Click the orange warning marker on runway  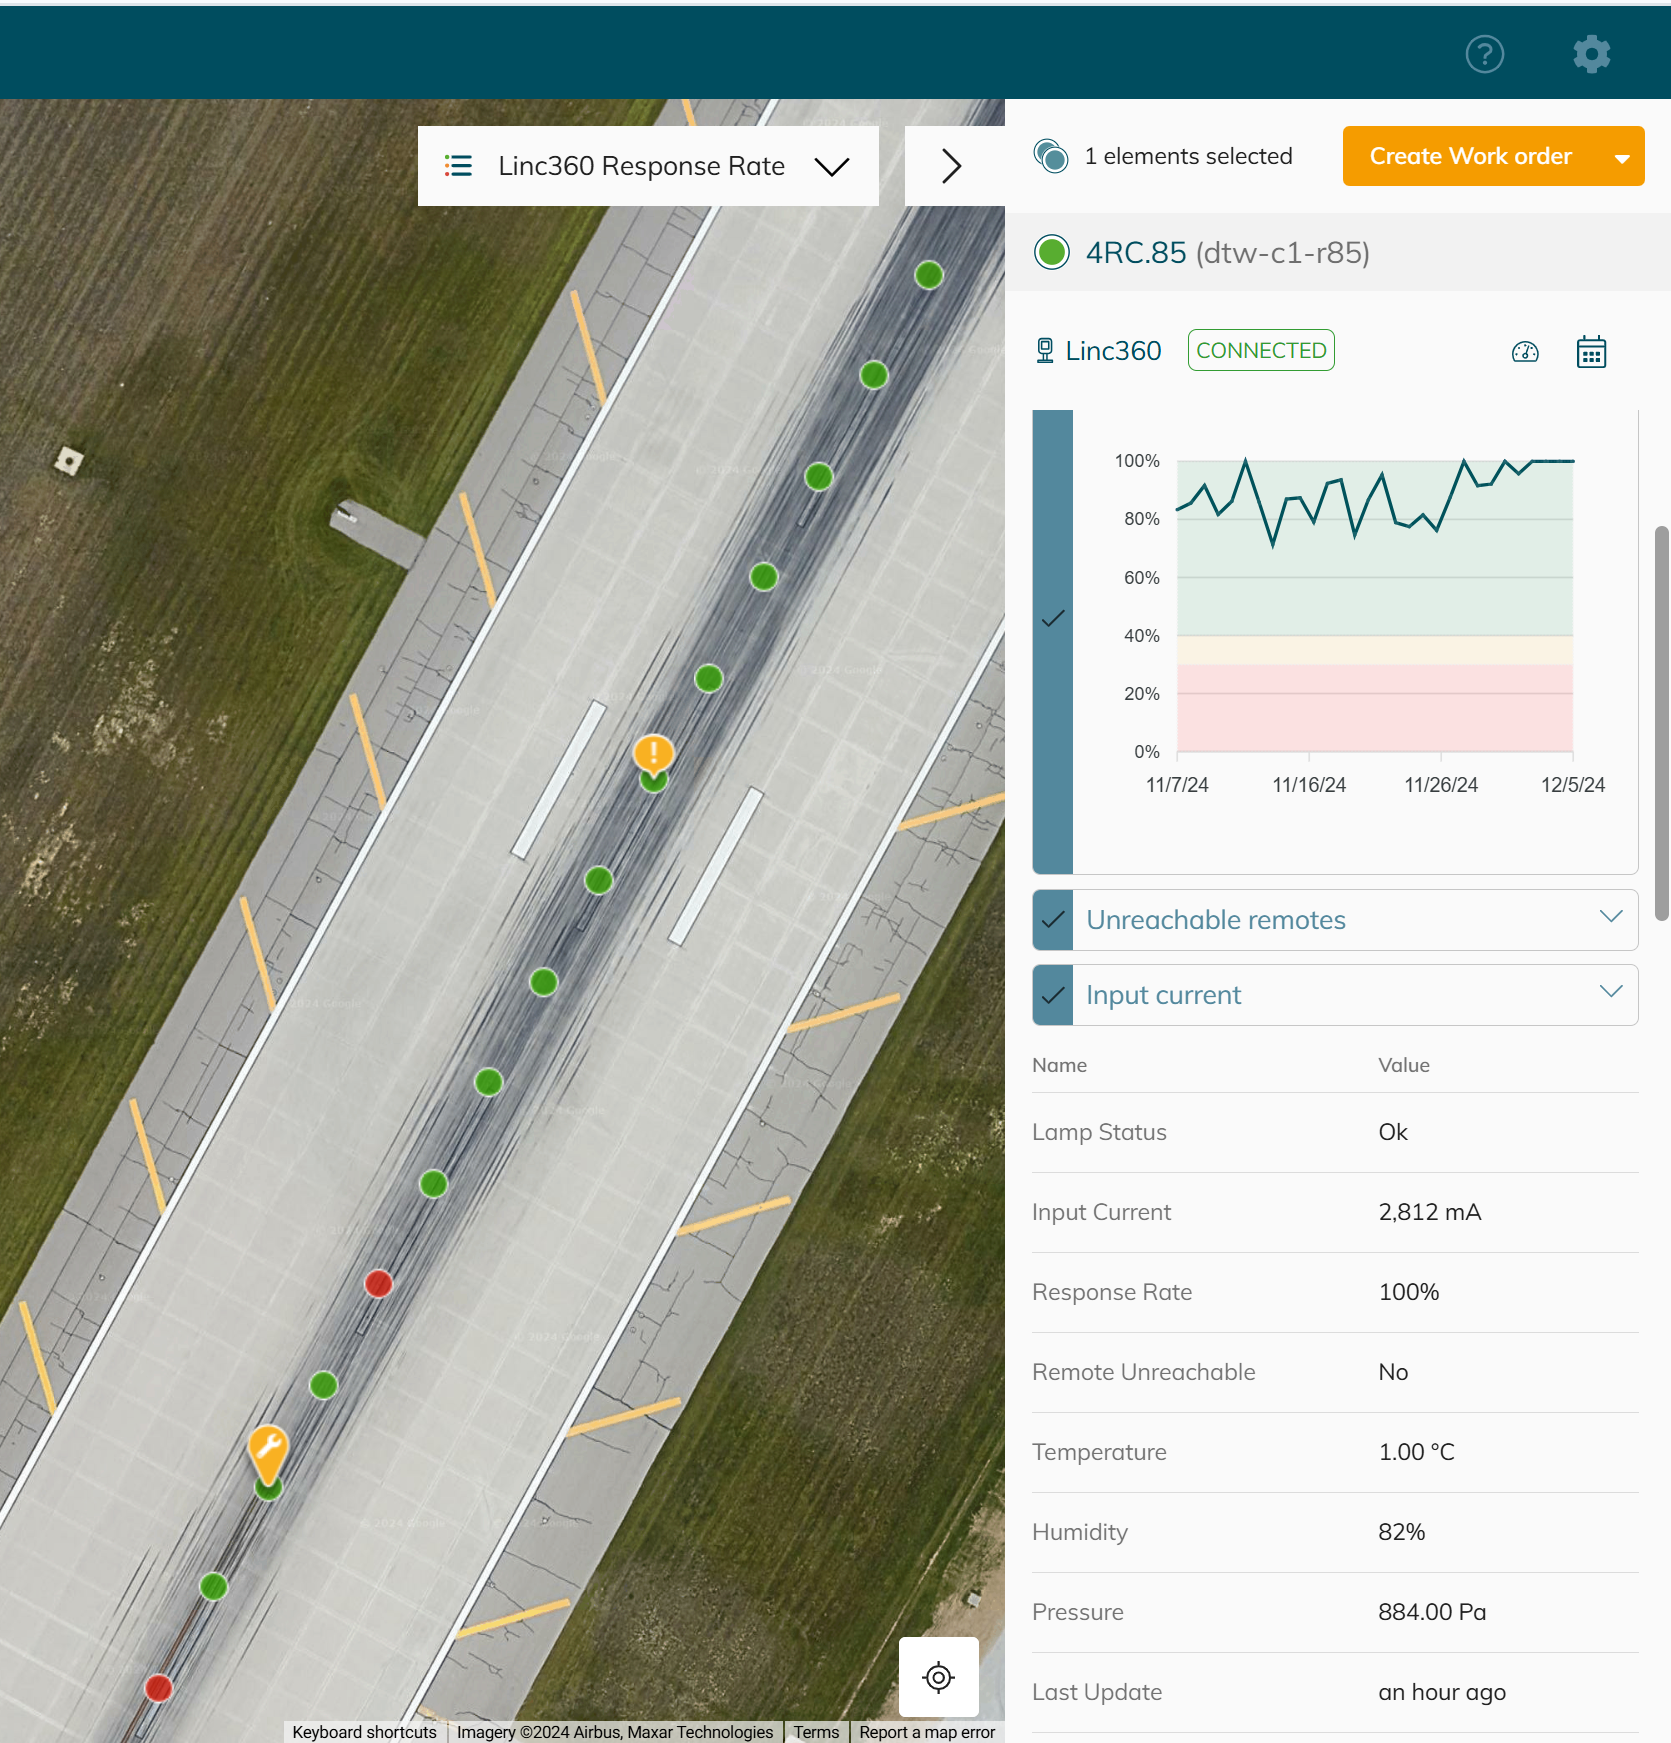pos(653,753)
